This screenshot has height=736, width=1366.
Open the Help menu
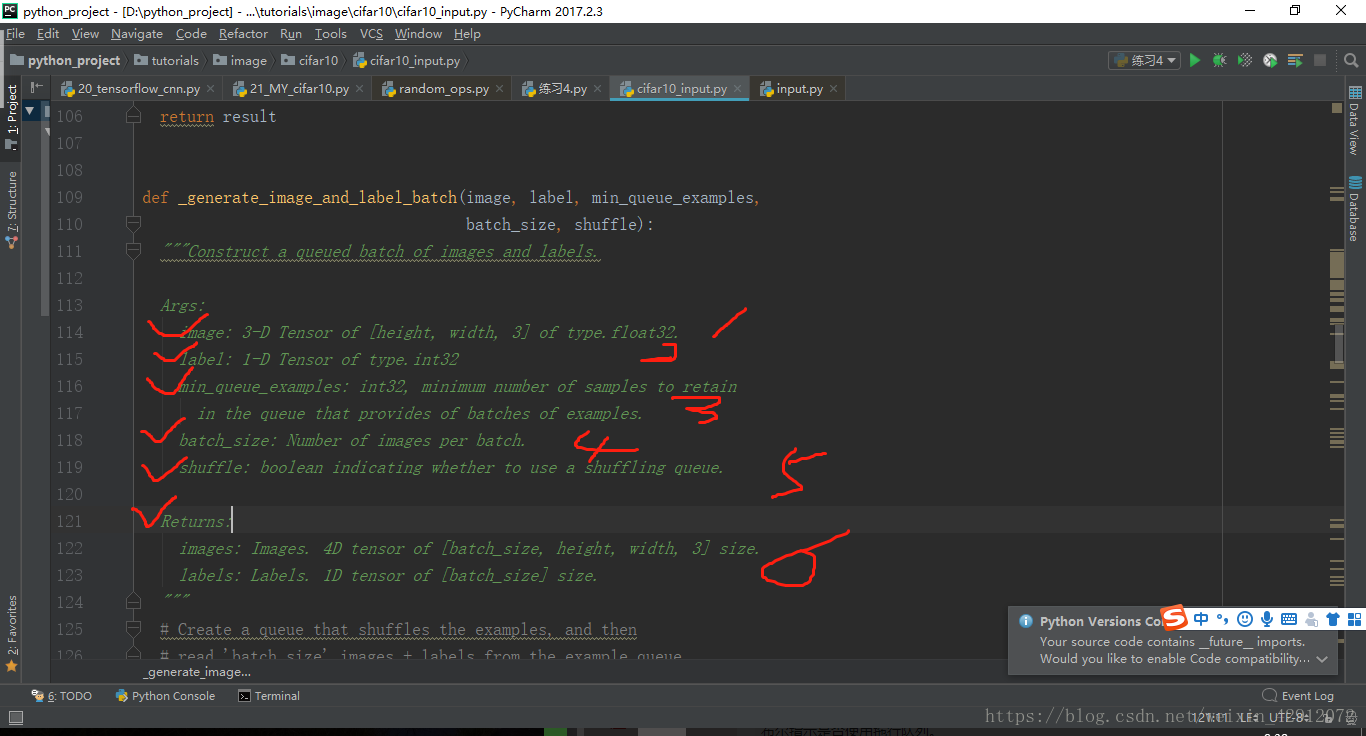[x=467, y=33]
